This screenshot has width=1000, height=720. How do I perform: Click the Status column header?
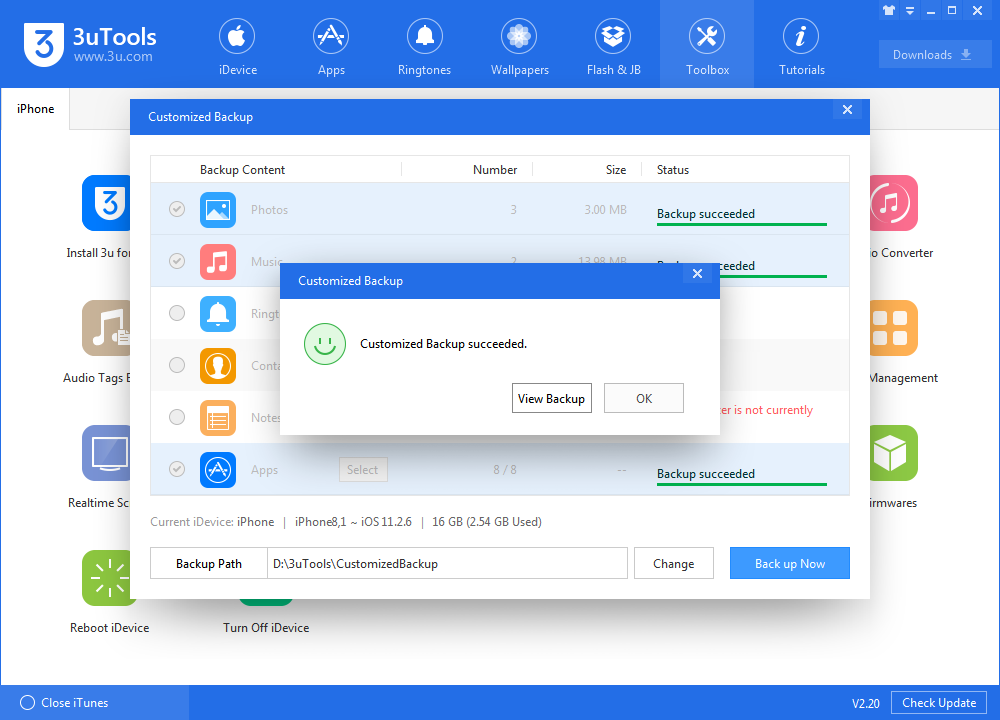click(x=673, y=170)
